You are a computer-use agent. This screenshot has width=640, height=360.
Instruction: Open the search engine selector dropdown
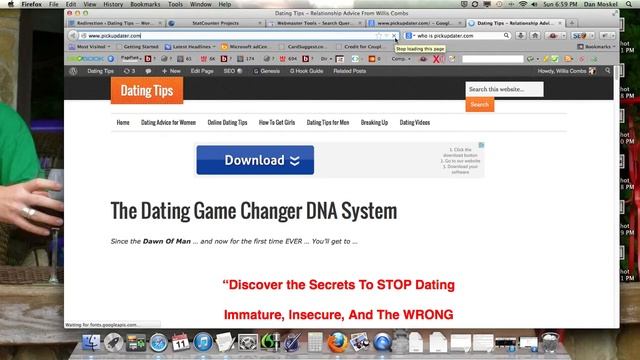pyautogui.click(x=410, y=36)
